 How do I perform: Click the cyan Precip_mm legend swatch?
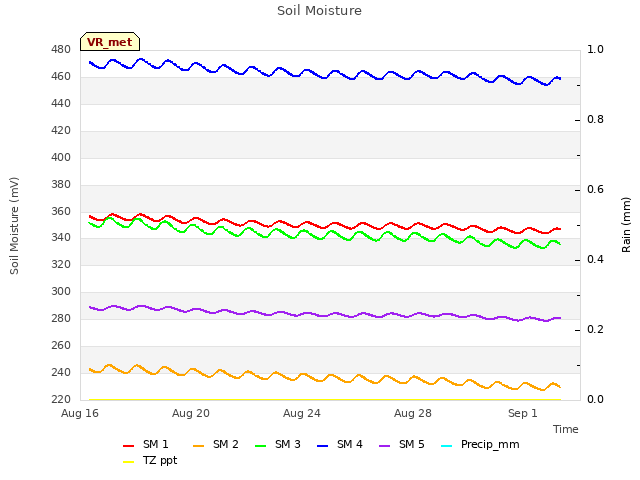(447, 446)
